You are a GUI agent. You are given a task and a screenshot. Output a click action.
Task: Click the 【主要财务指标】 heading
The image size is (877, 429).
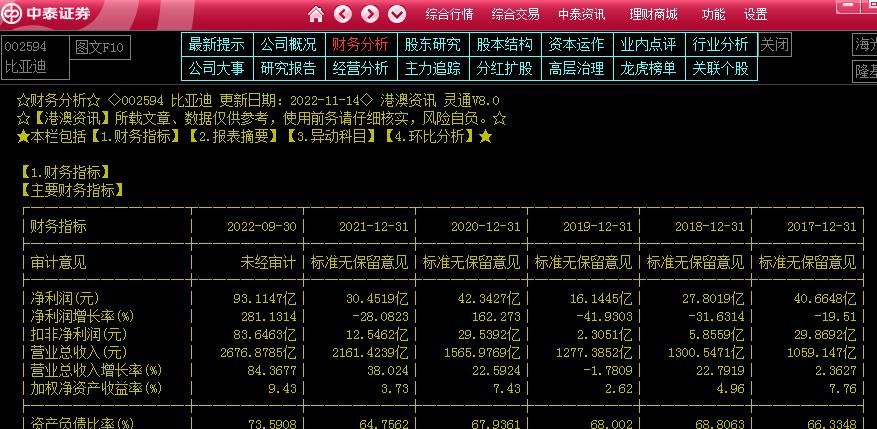pos(71,190)
